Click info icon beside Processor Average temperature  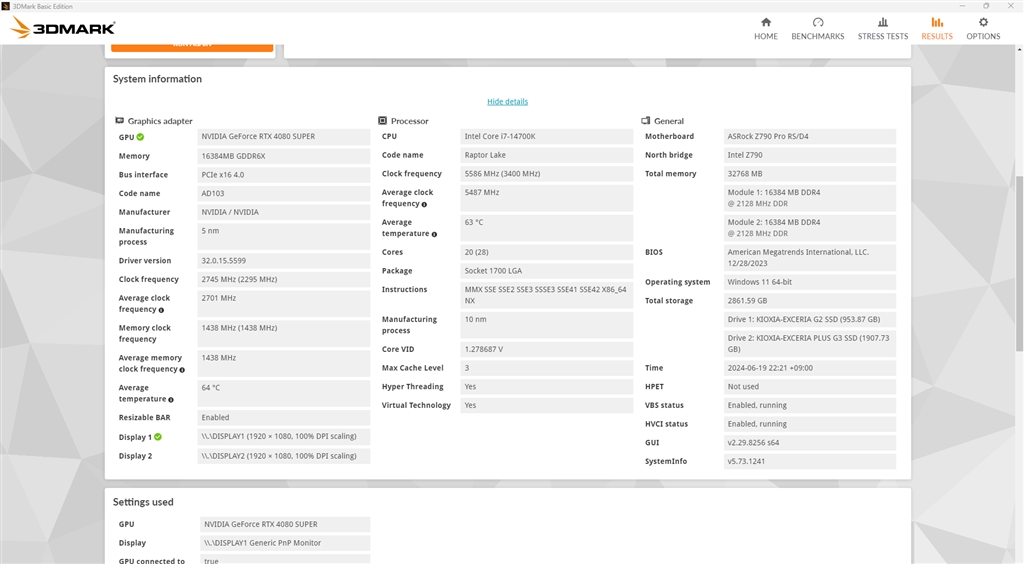(x=434, y=234)
